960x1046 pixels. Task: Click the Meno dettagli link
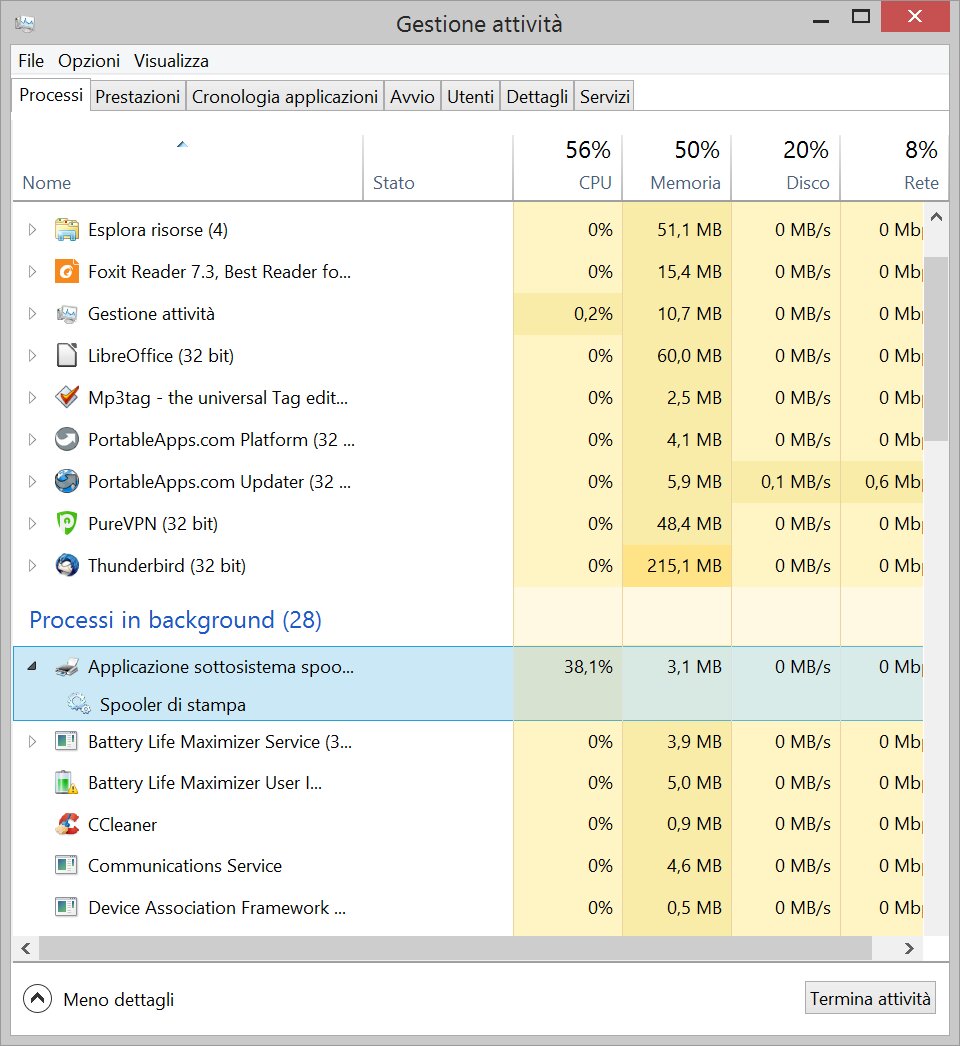tap(119, 999)
